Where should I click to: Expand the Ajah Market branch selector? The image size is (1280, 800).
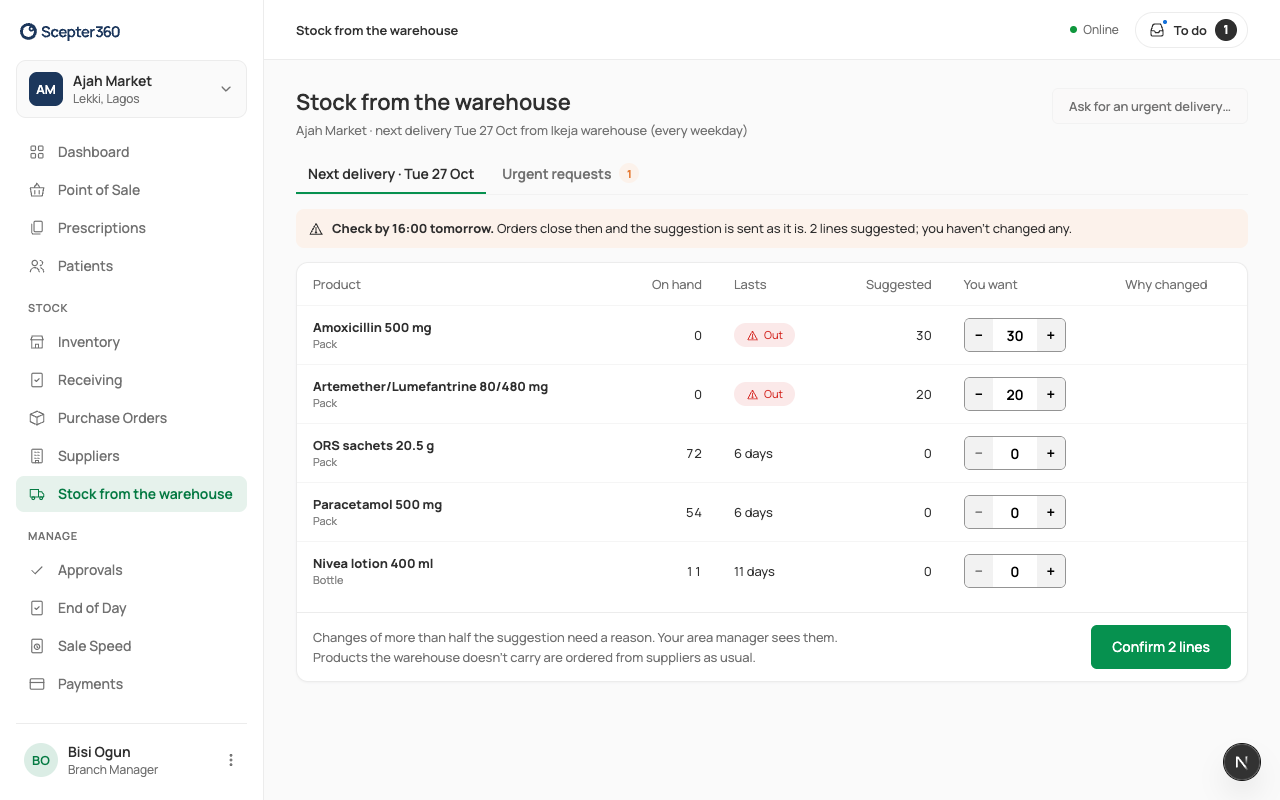[131, 89]
